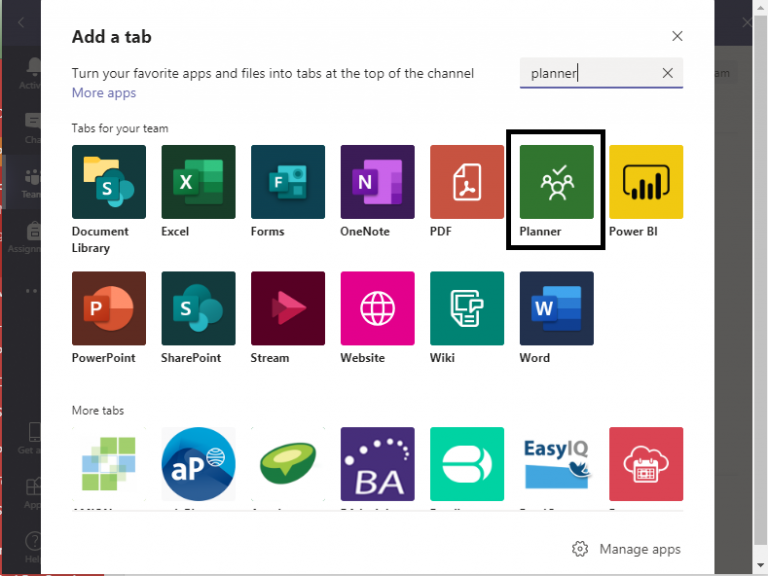The width and height of the screenshot is (768, 576).
Task: Pick the Power BI app tile
Action: point(646,182)
